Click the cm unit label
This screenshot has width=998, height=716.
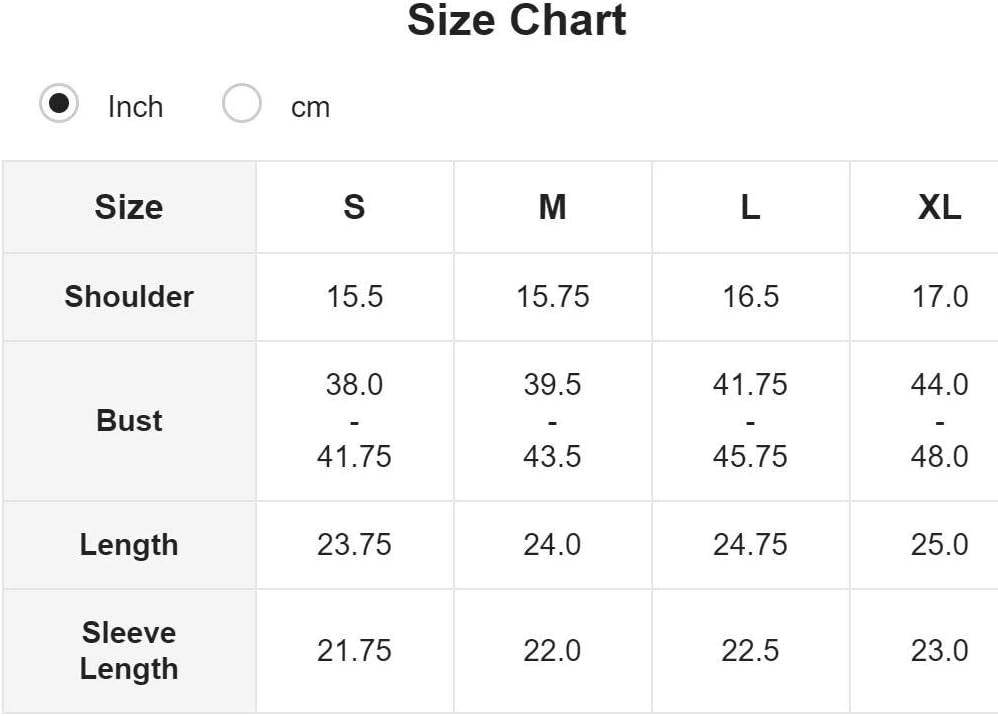(x=311, y=108)
